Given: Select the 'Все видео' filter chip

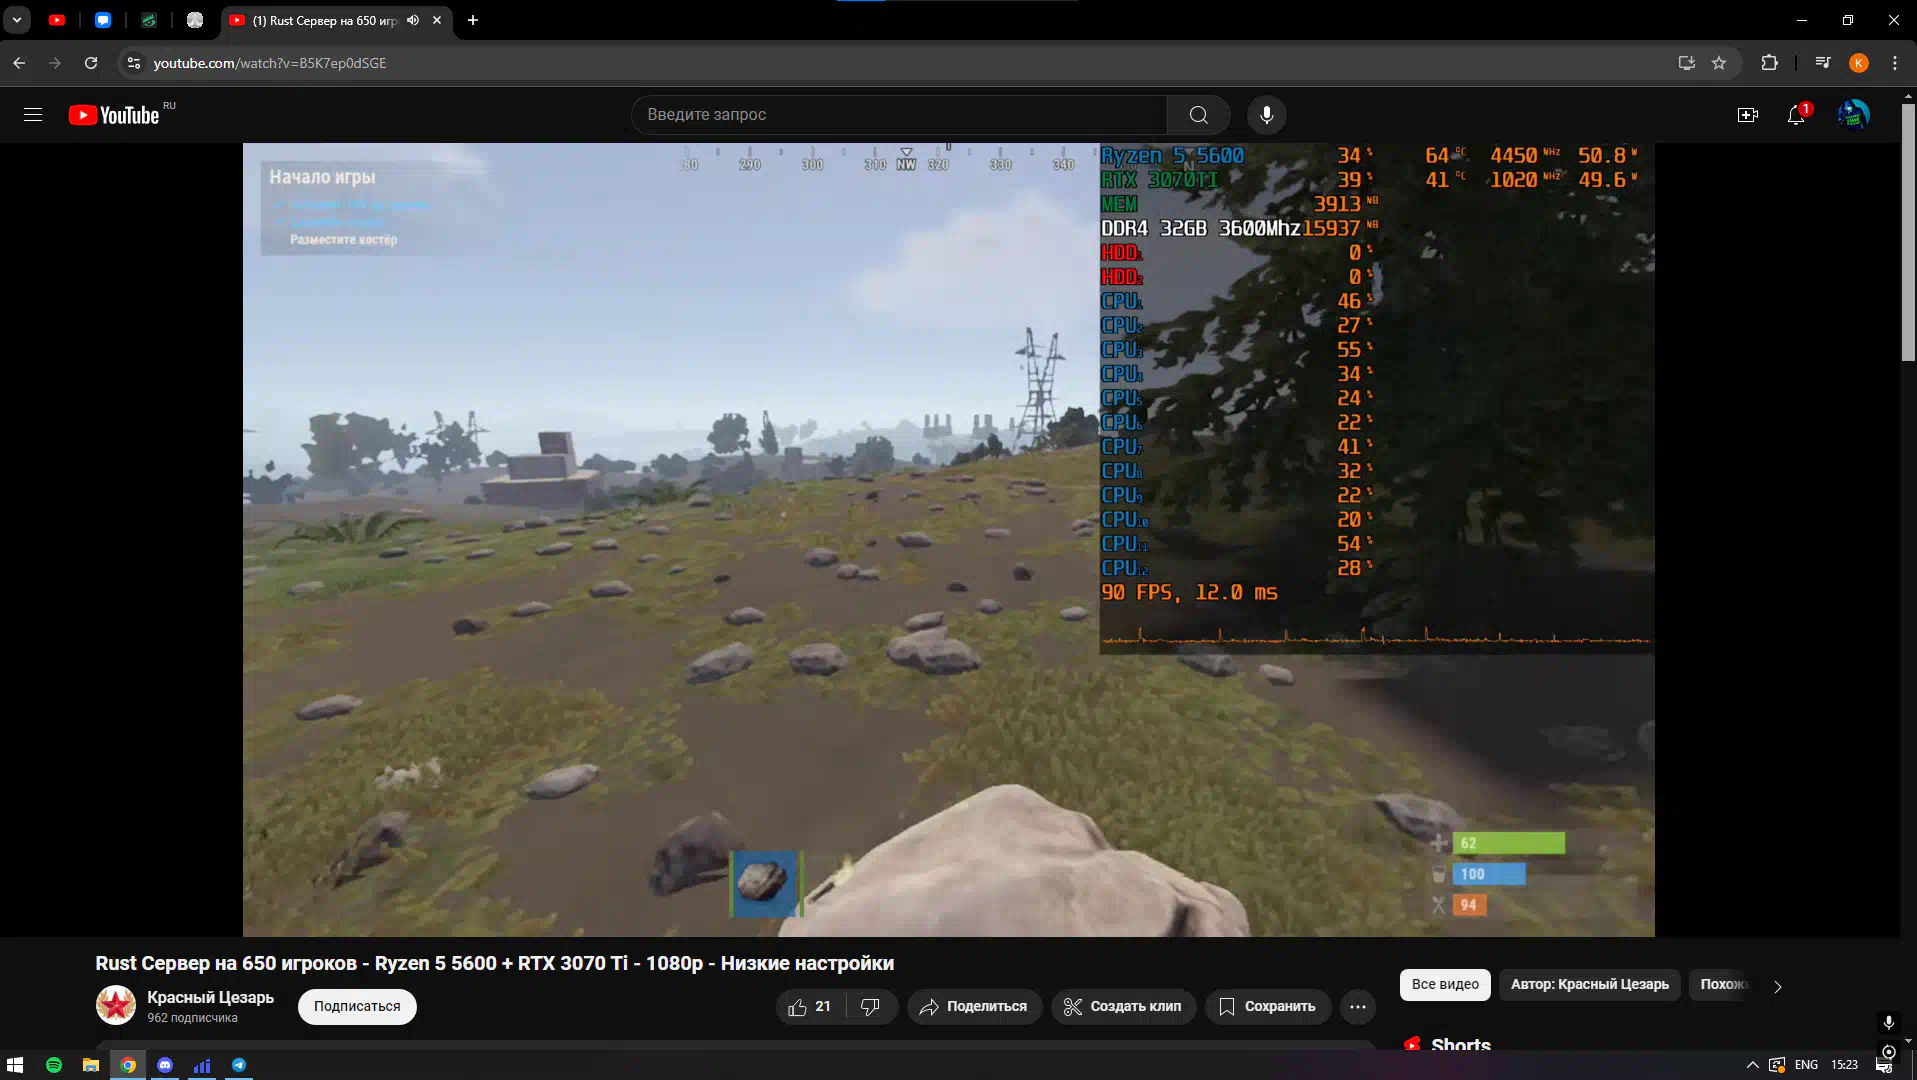Looking at the screenshot, I should pyautogui.click(x=1445, y=985).
